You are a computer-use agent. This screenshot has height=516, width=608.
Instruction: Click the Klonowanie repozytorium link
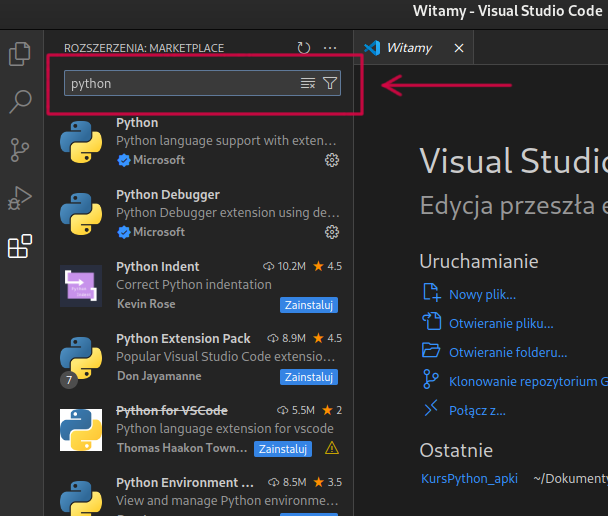[528, 381]
